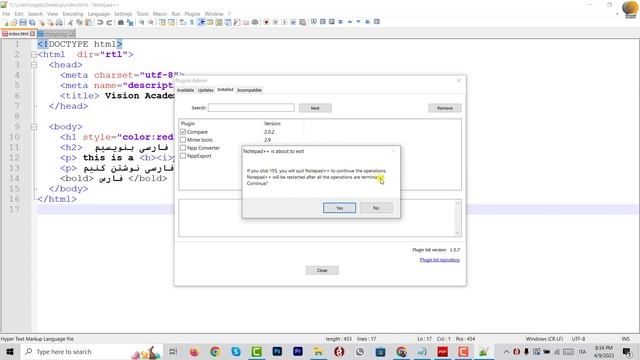This screenshot has width=640, height=360.
Task: Click the Copy toolbar icon
Action: pos(79,22)
